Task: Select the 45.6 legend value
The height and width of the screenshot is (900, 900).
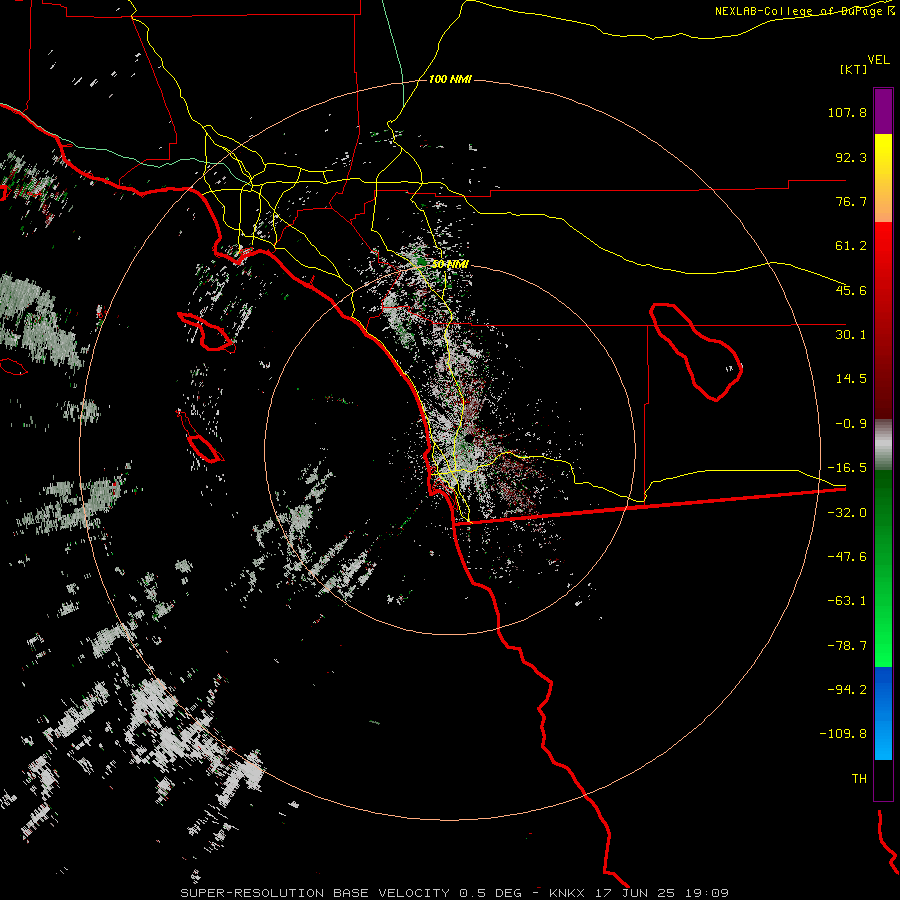Action: point(851,290)
